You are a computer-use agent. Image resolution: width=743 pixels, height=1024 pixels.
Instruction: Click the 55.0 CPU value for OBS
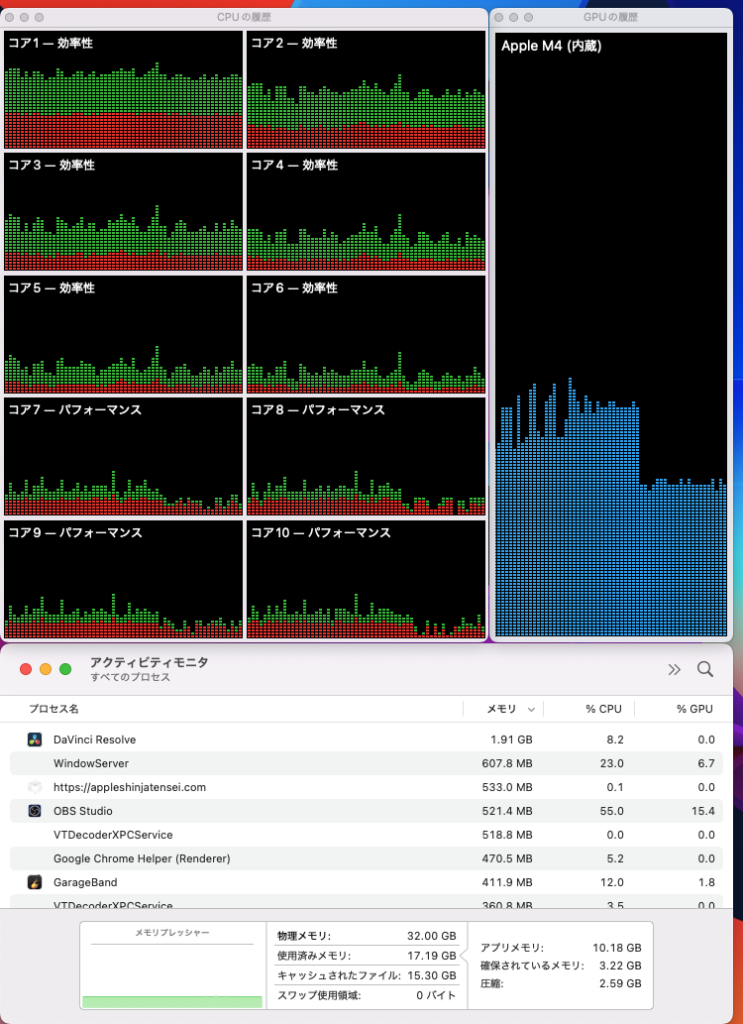pos(612,811)
